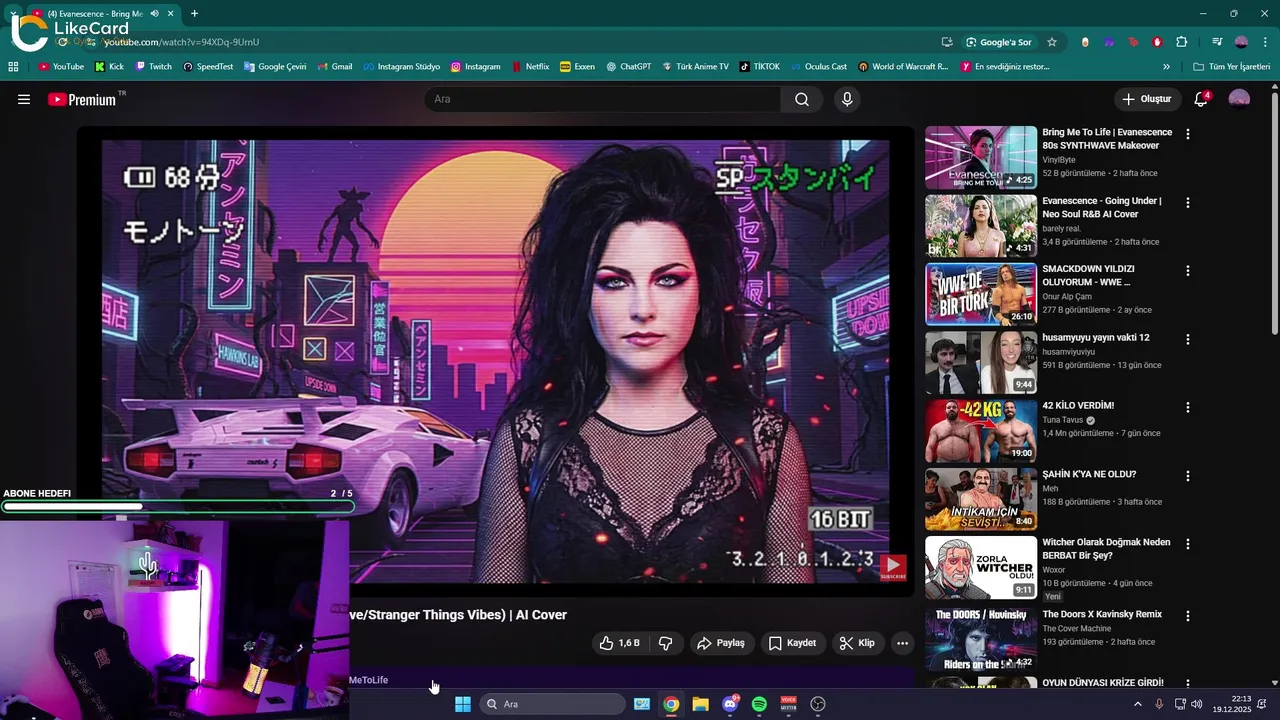The width and height of the screenshot is (1280, 720).
Task: Dislike the video
Action: (666, 643)
